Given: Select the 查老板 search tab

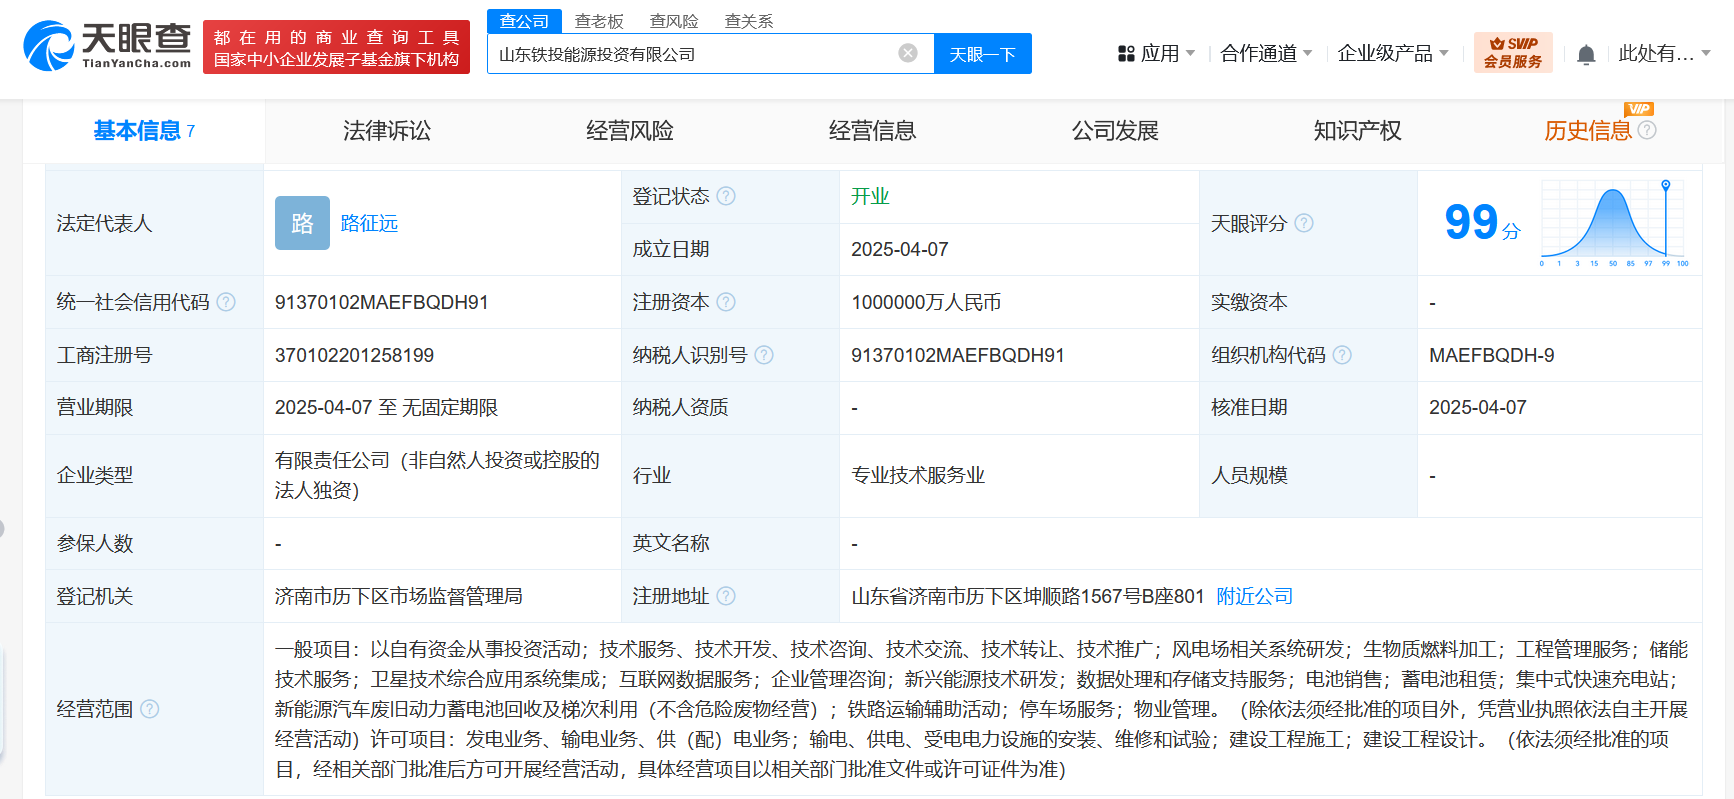Looking at the screenshot, I should tap(599, 21).
